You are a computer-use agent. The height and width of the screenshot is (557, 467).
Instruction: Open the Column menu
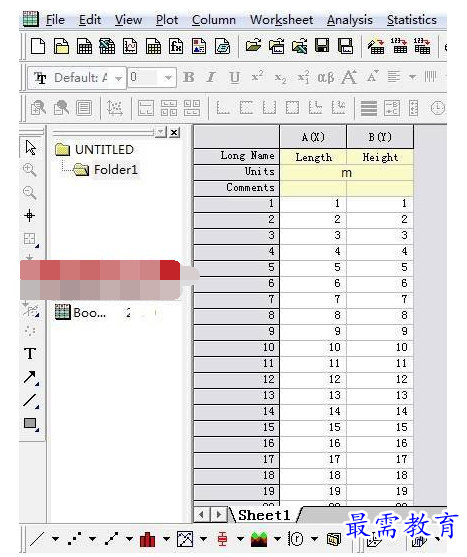[x=214, y=20]
